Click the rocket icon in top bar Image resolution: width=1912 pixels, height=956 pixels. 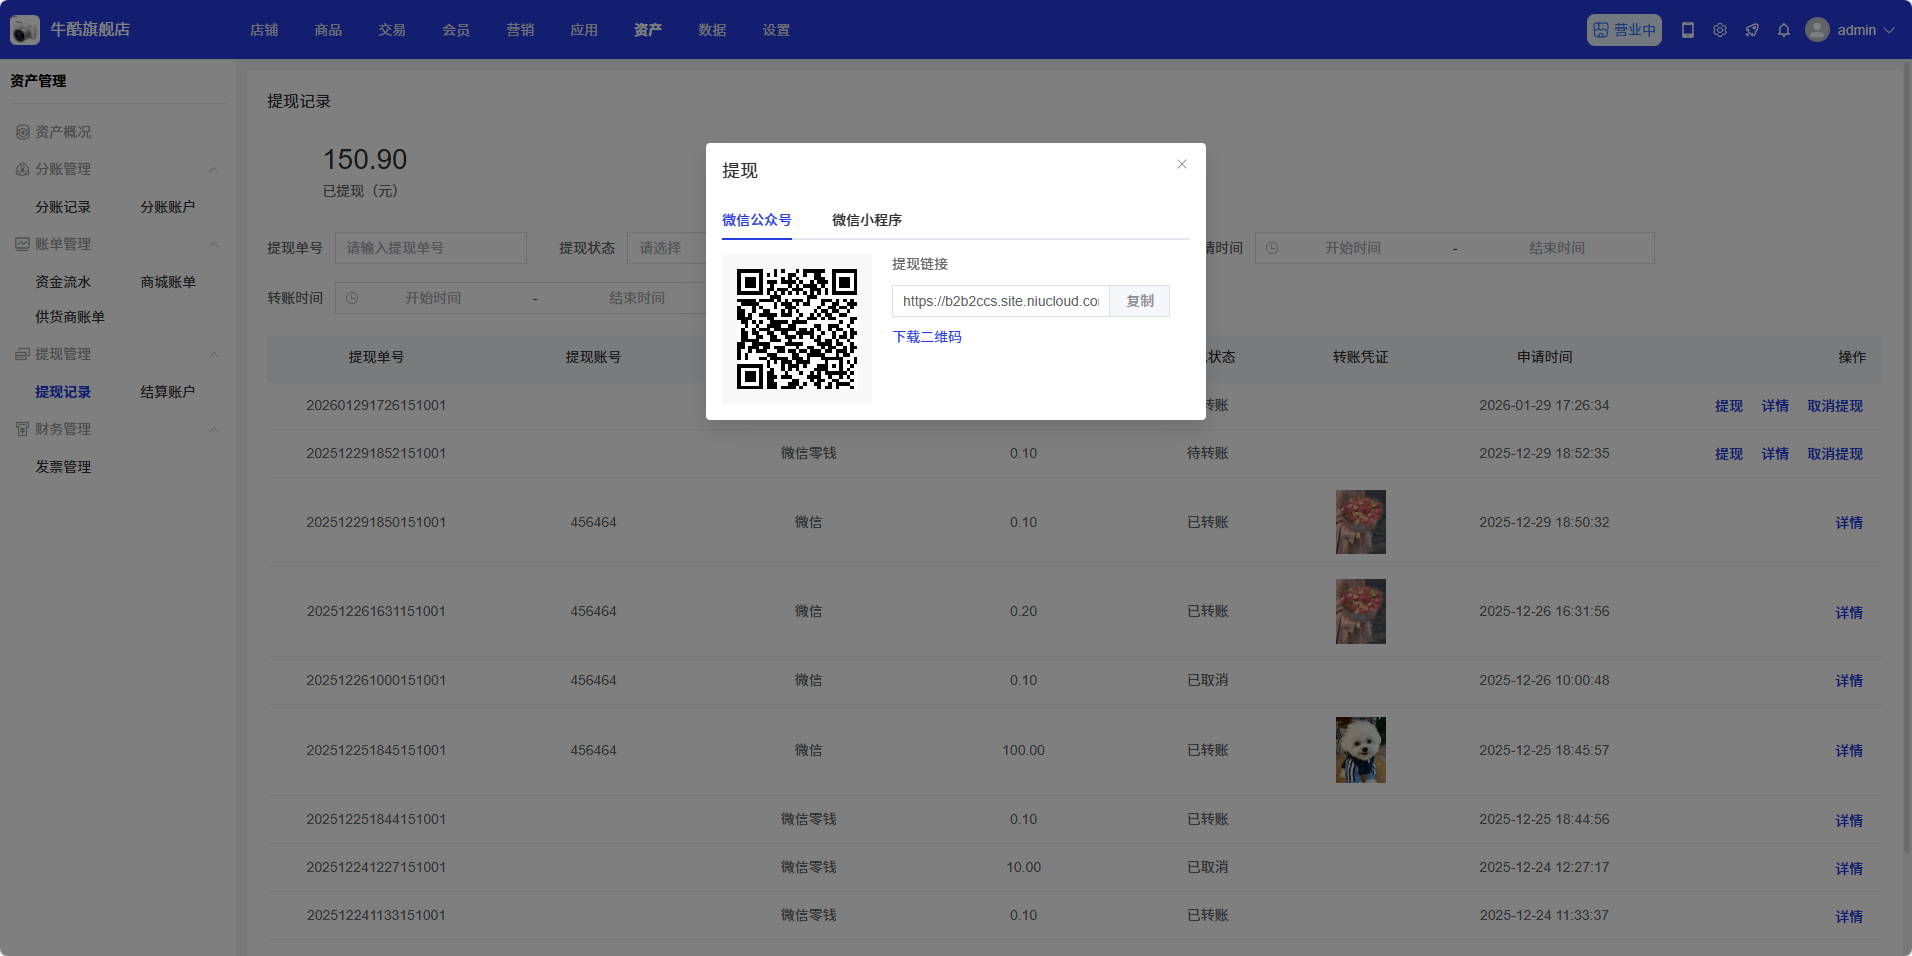(1752, 30)
